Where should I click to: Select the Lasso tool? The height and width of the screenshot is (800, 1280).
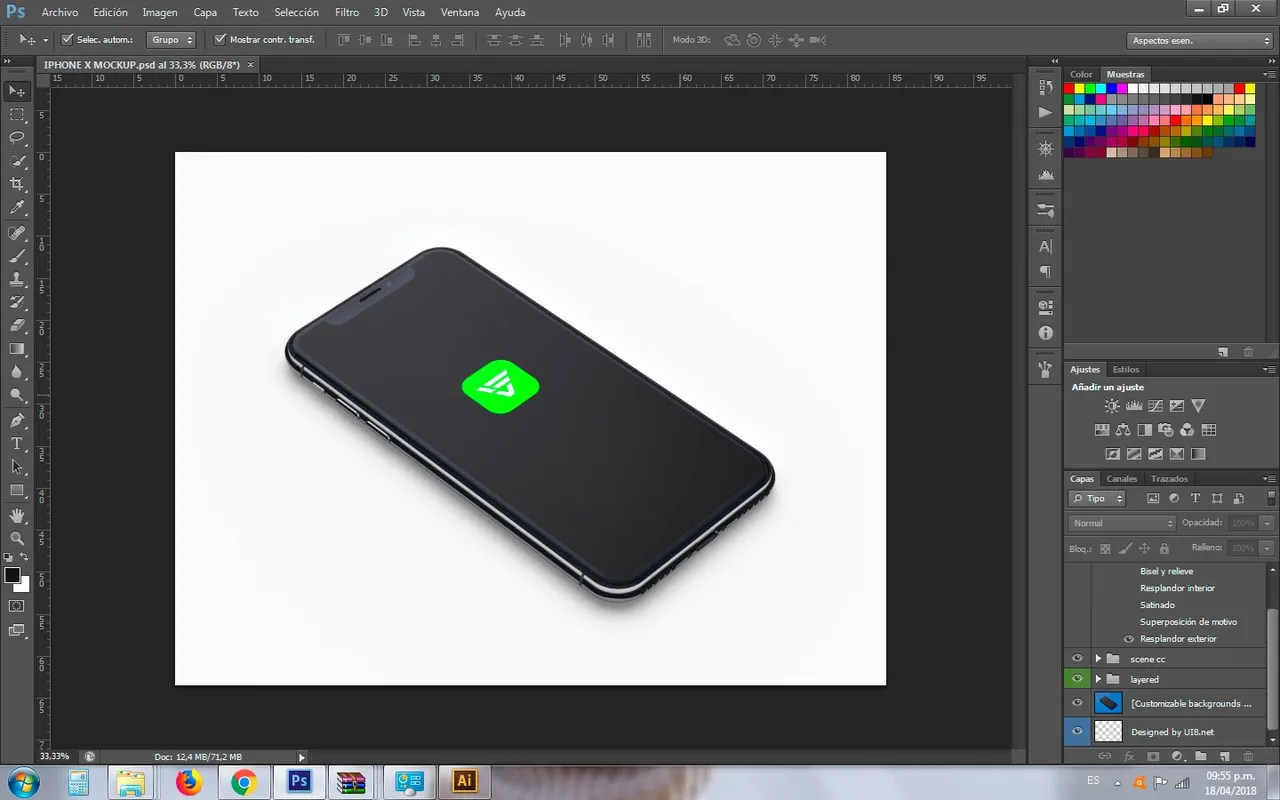point(17,138)
